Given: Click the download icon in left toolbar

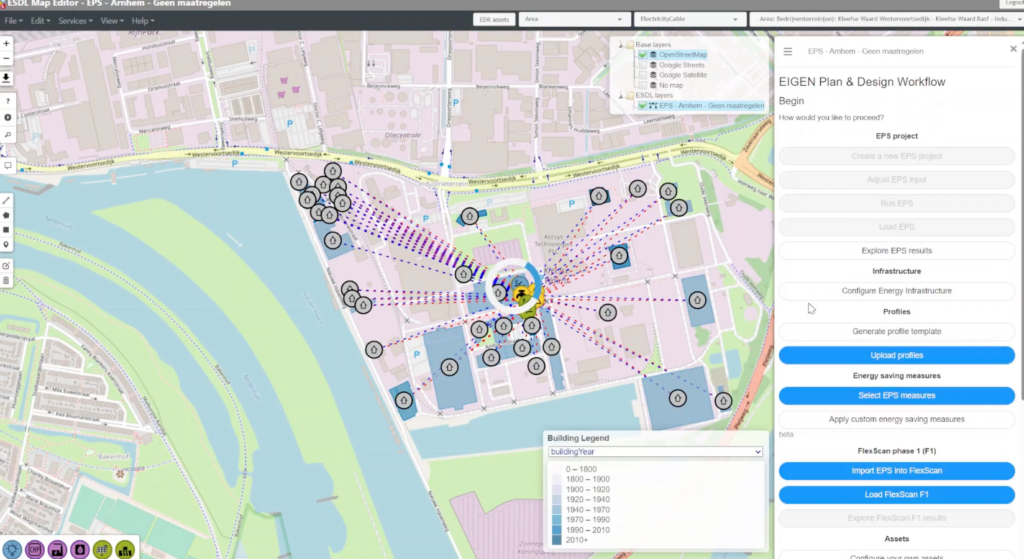Looking at the screenshot, I should click(7, 78).
